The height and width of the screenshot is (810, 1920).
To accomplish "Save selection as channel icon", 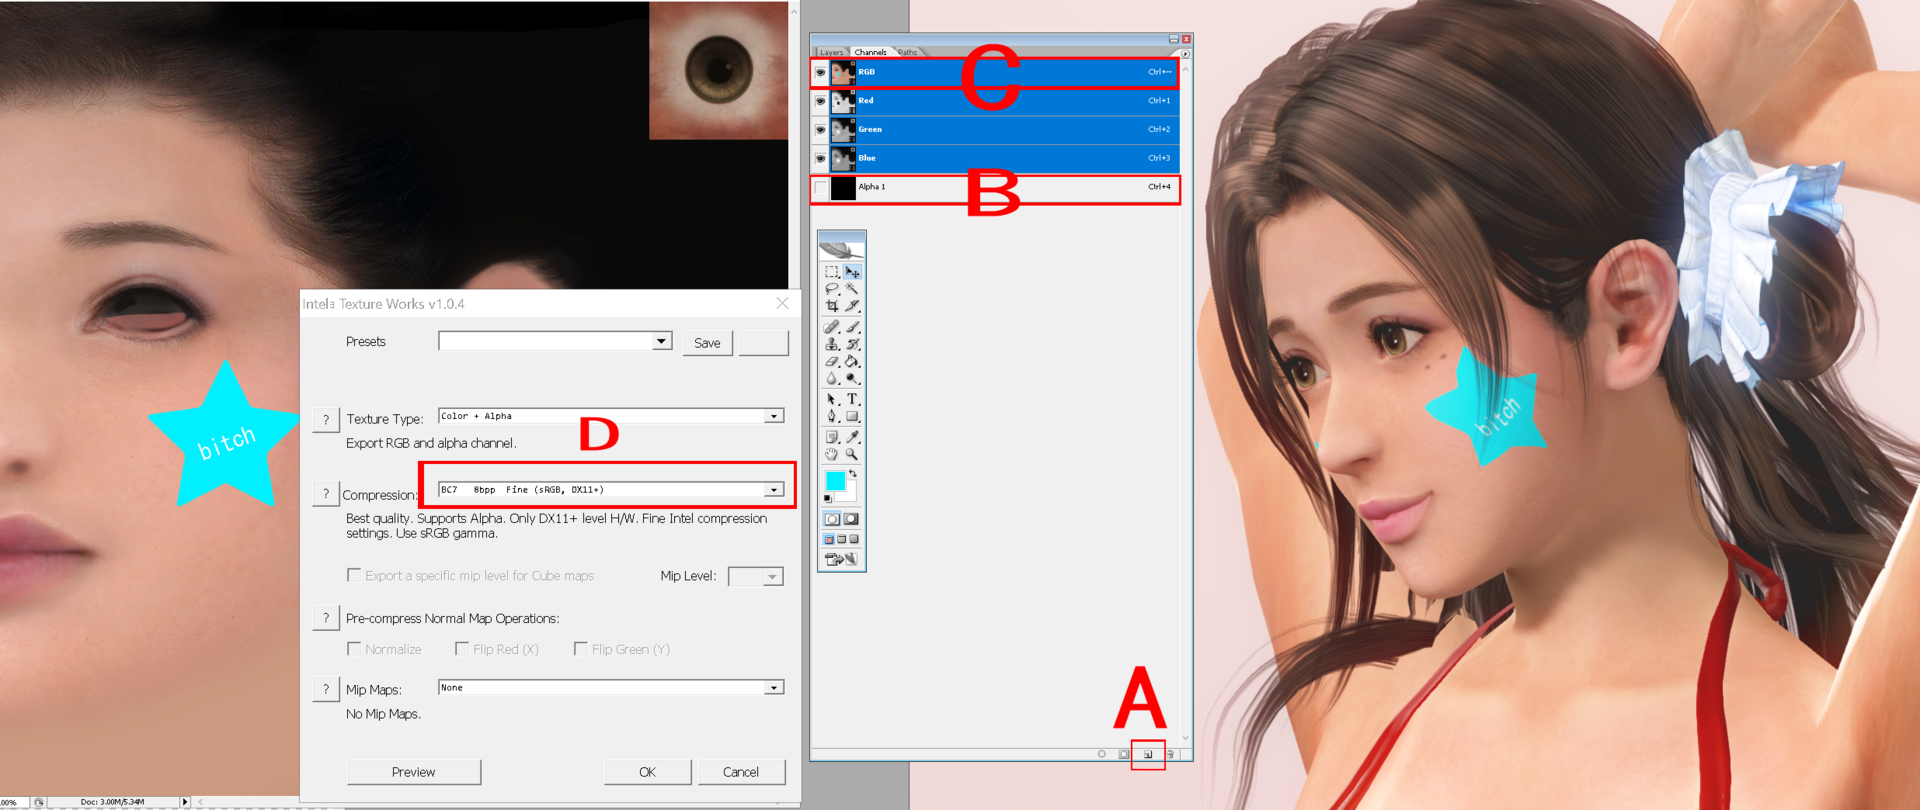I will [x=1124, y=754].
